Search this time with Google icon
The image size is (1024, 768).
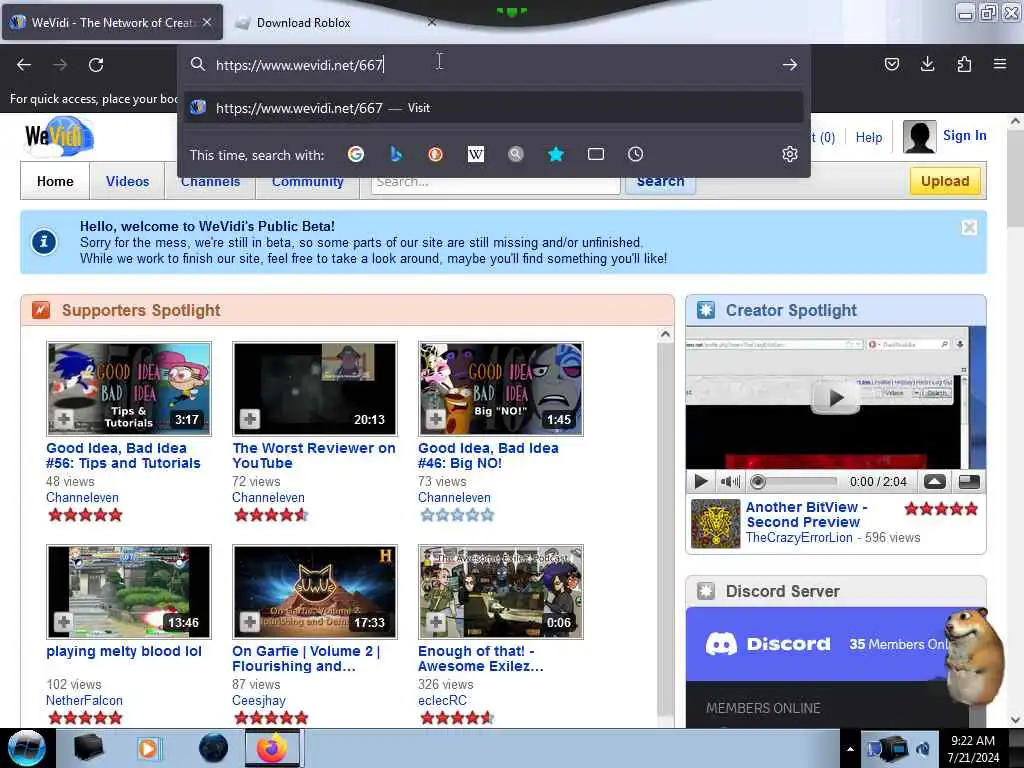(x=356, y=154)
